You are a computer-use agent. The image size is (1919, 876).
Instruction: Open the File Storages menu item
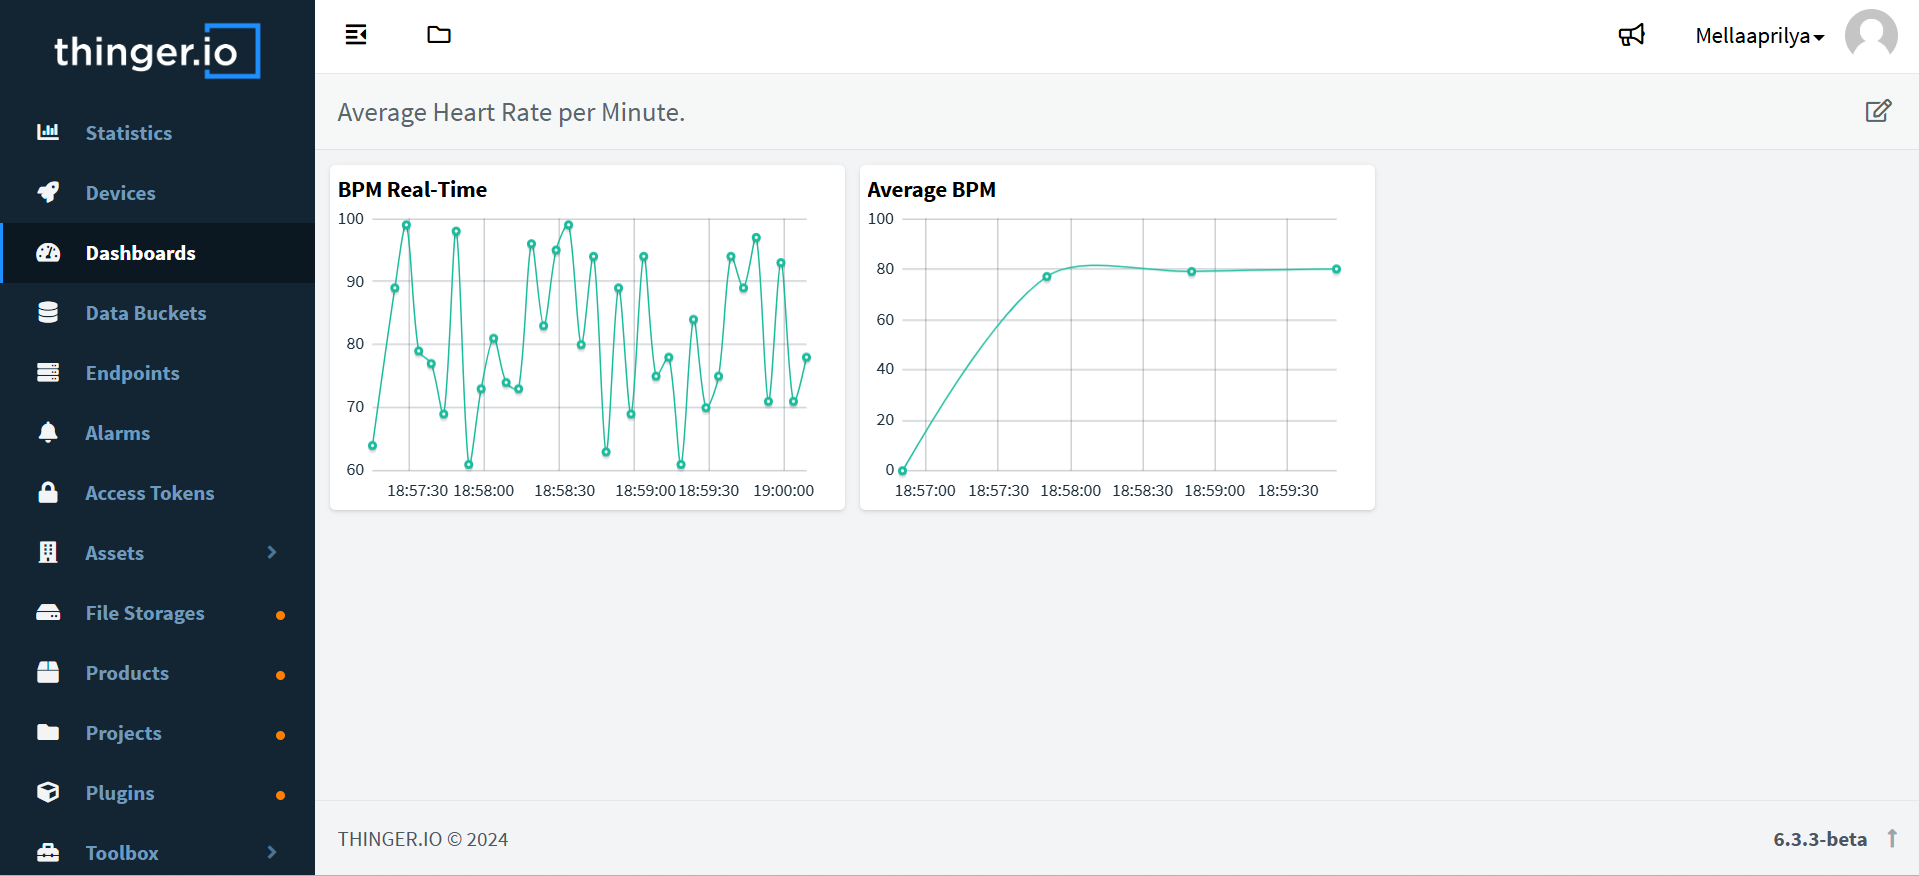145,613
